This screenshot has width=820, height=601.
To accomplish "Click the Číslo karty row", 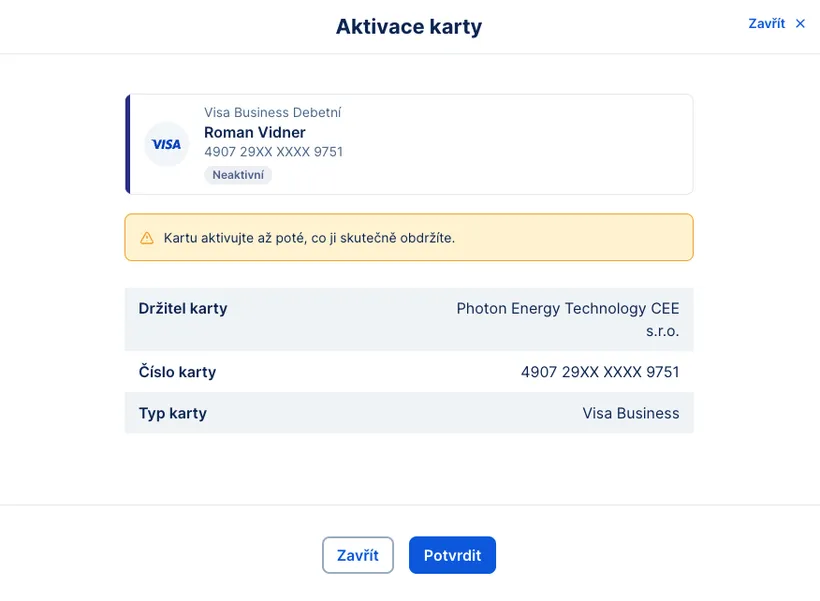I will pyautogui.click(x=409, y=372).
